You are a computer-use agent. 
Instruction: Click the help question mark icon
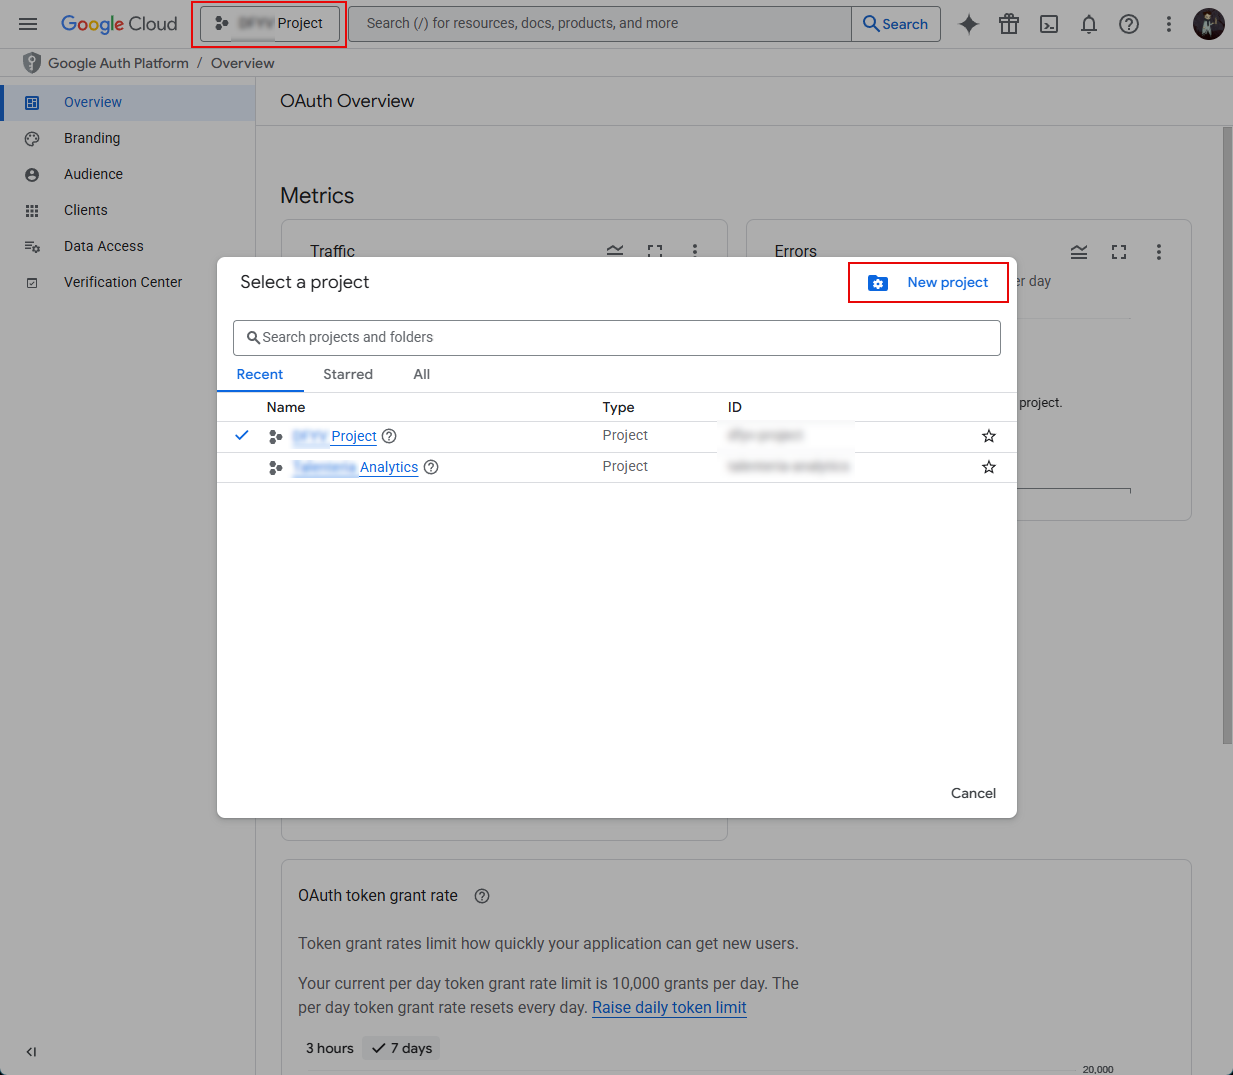pyautogui.click(x=1128, y=24)
